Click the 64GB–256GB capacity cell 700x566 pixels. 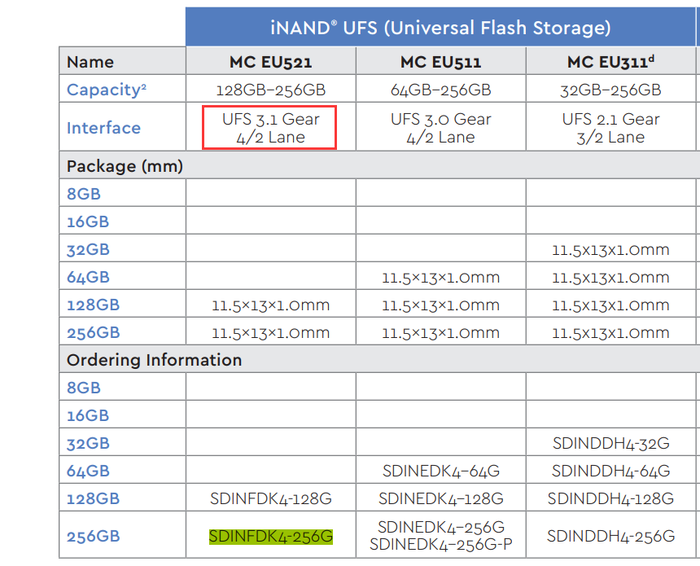pyautogui.click(x=441, y=90)
